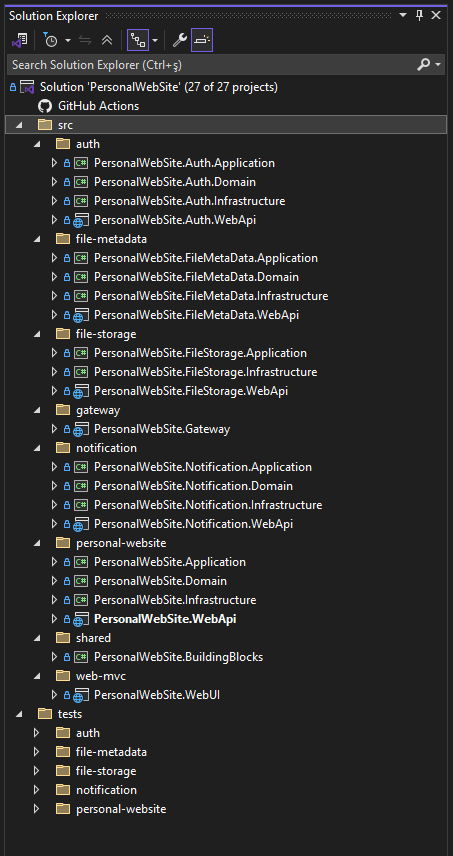
Task: Expand the file-metadata folder under tests
Action: click(x=37, y=752)
